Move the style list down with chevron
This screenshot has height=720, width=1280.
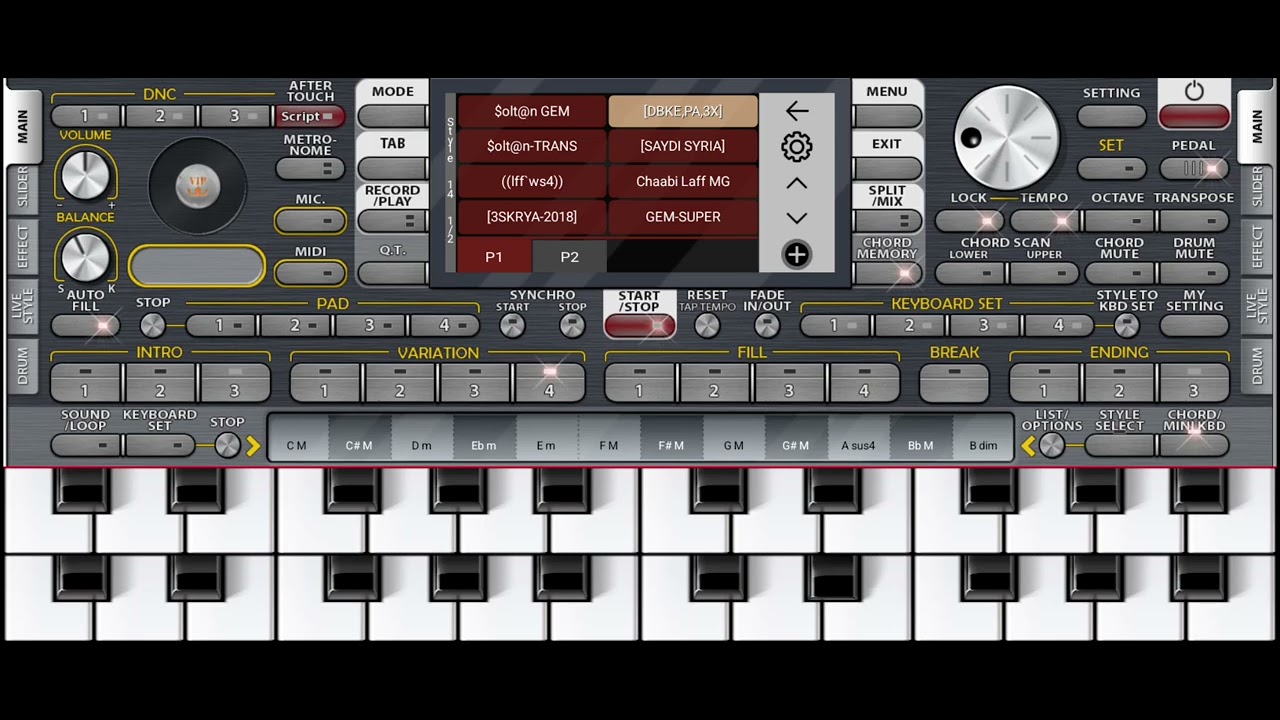pyautogui.click(x=796, y=218)
